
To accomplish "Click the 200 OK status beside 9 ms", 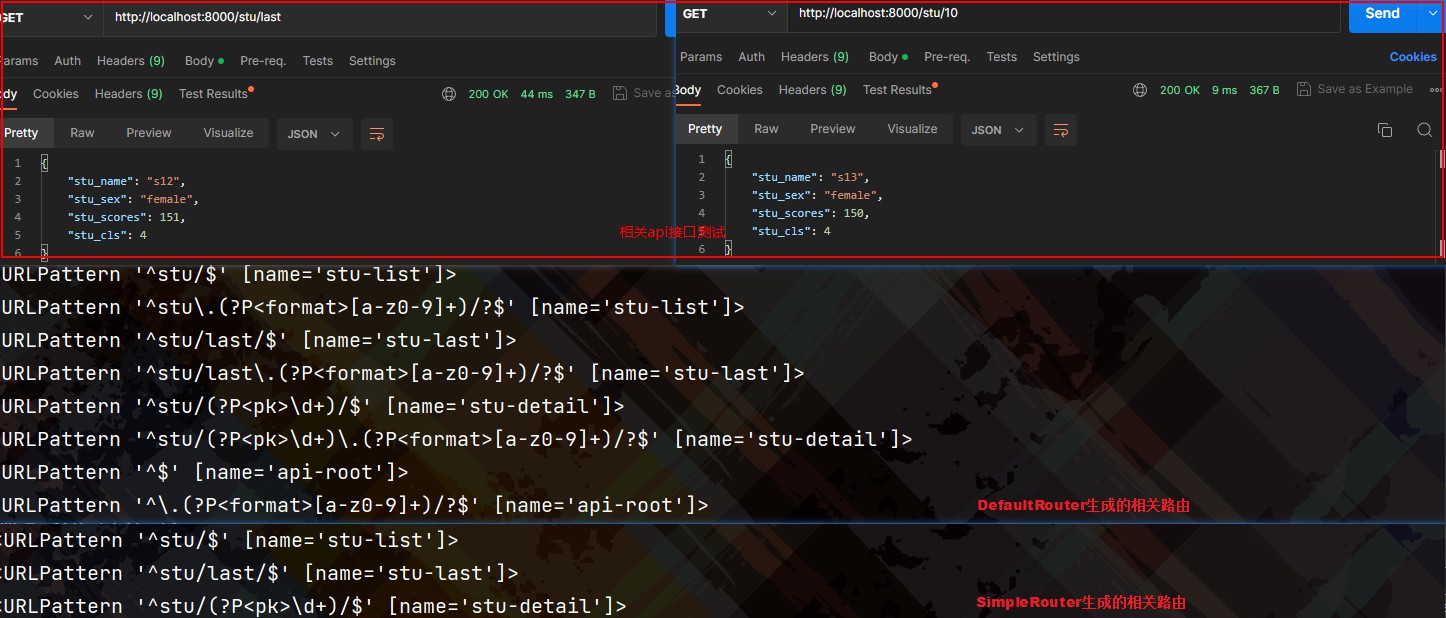I will 1180,90.
